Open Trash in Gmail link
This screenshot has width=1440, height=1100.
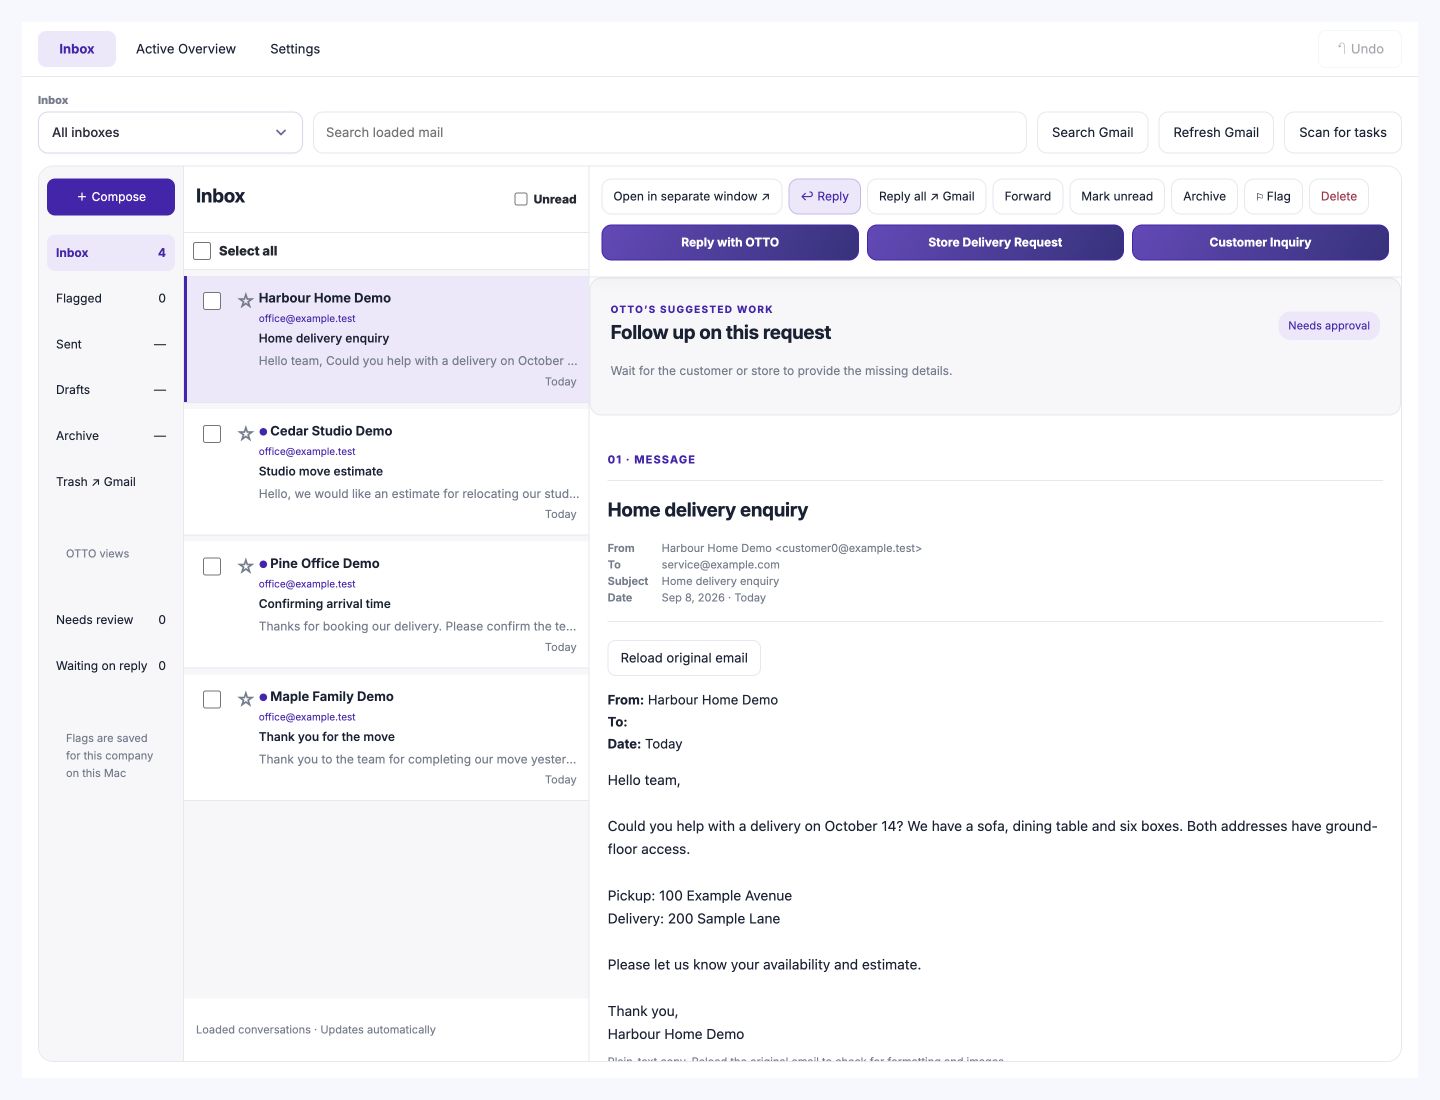click(111, 482)
